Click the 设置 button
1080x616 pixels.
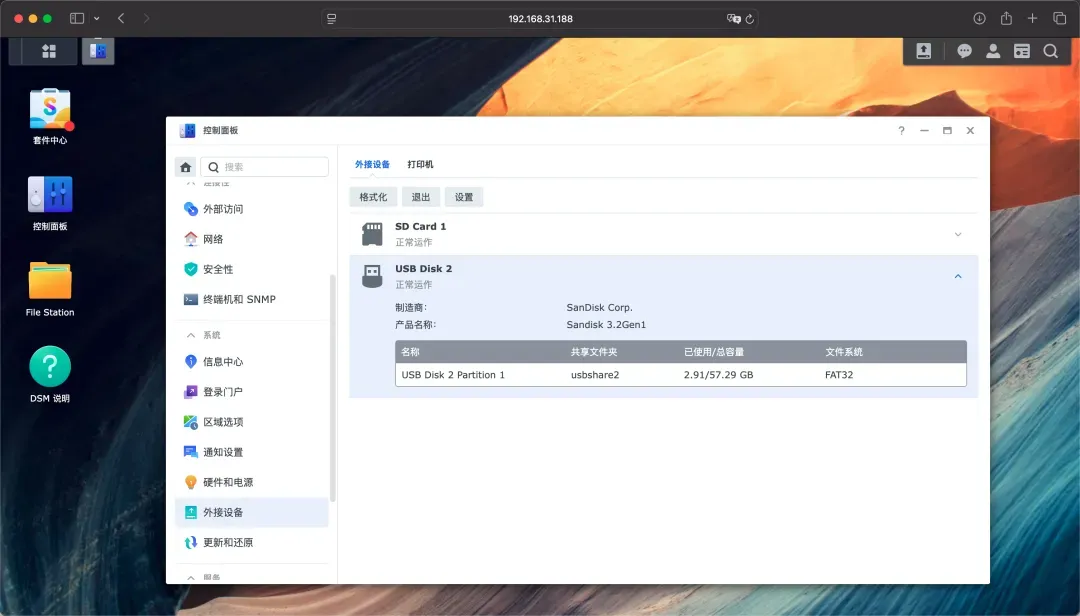coord(464,197)
